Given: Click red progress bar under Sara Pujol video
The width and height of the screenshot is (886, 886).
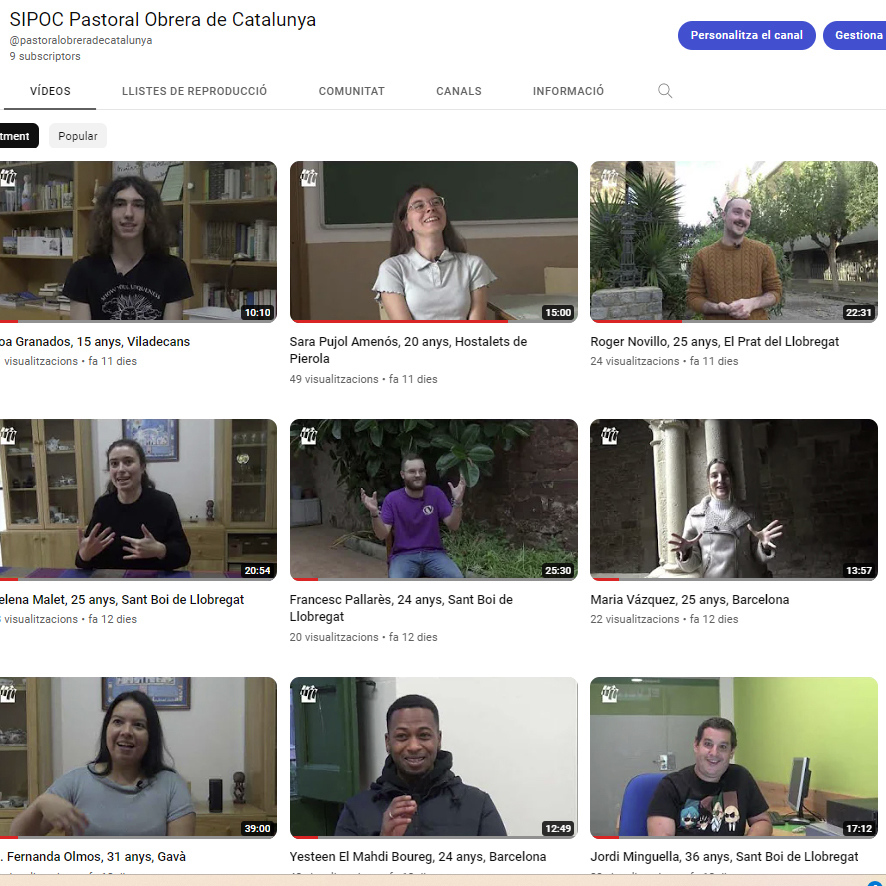Looking at the screenshot, I should tap(400, 321).
